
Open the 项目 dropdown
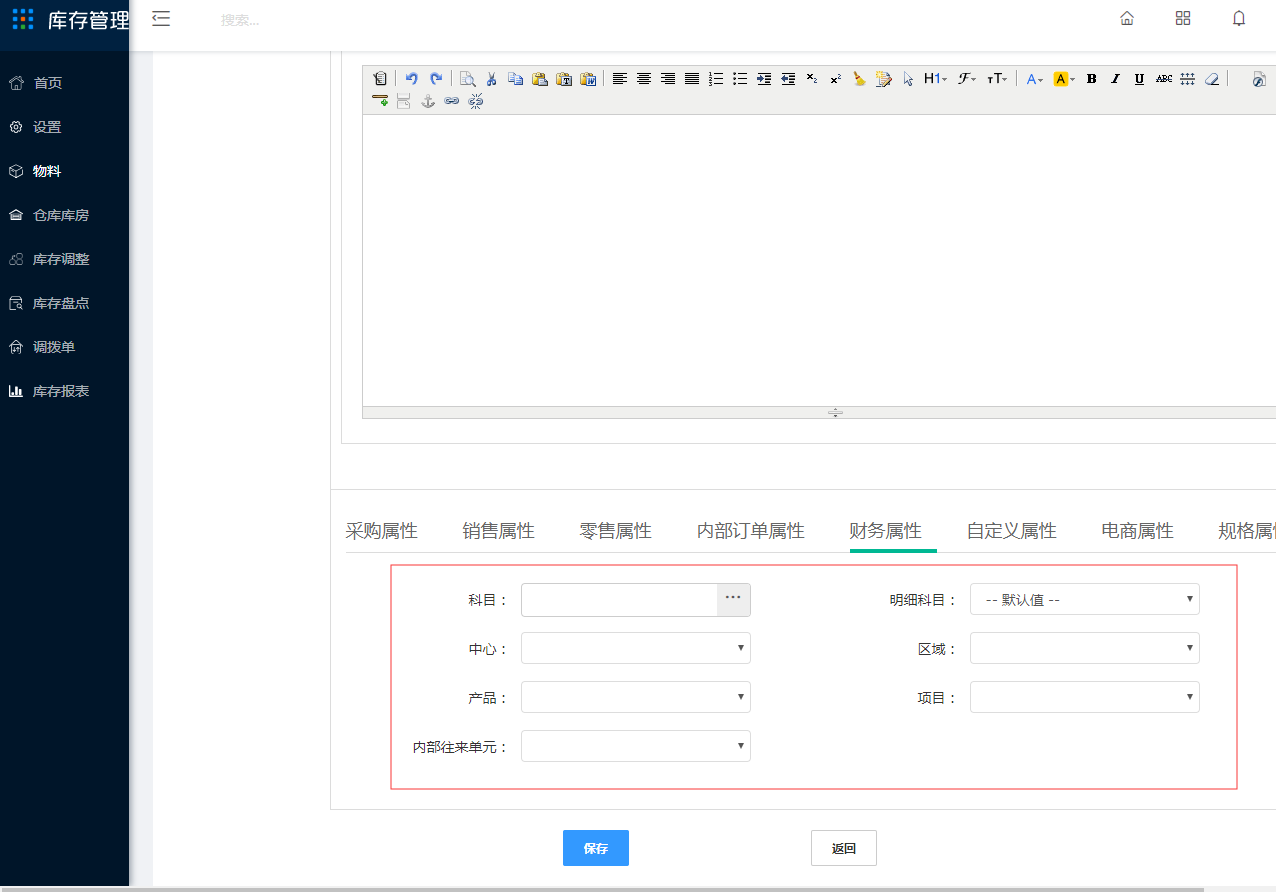1085,697
